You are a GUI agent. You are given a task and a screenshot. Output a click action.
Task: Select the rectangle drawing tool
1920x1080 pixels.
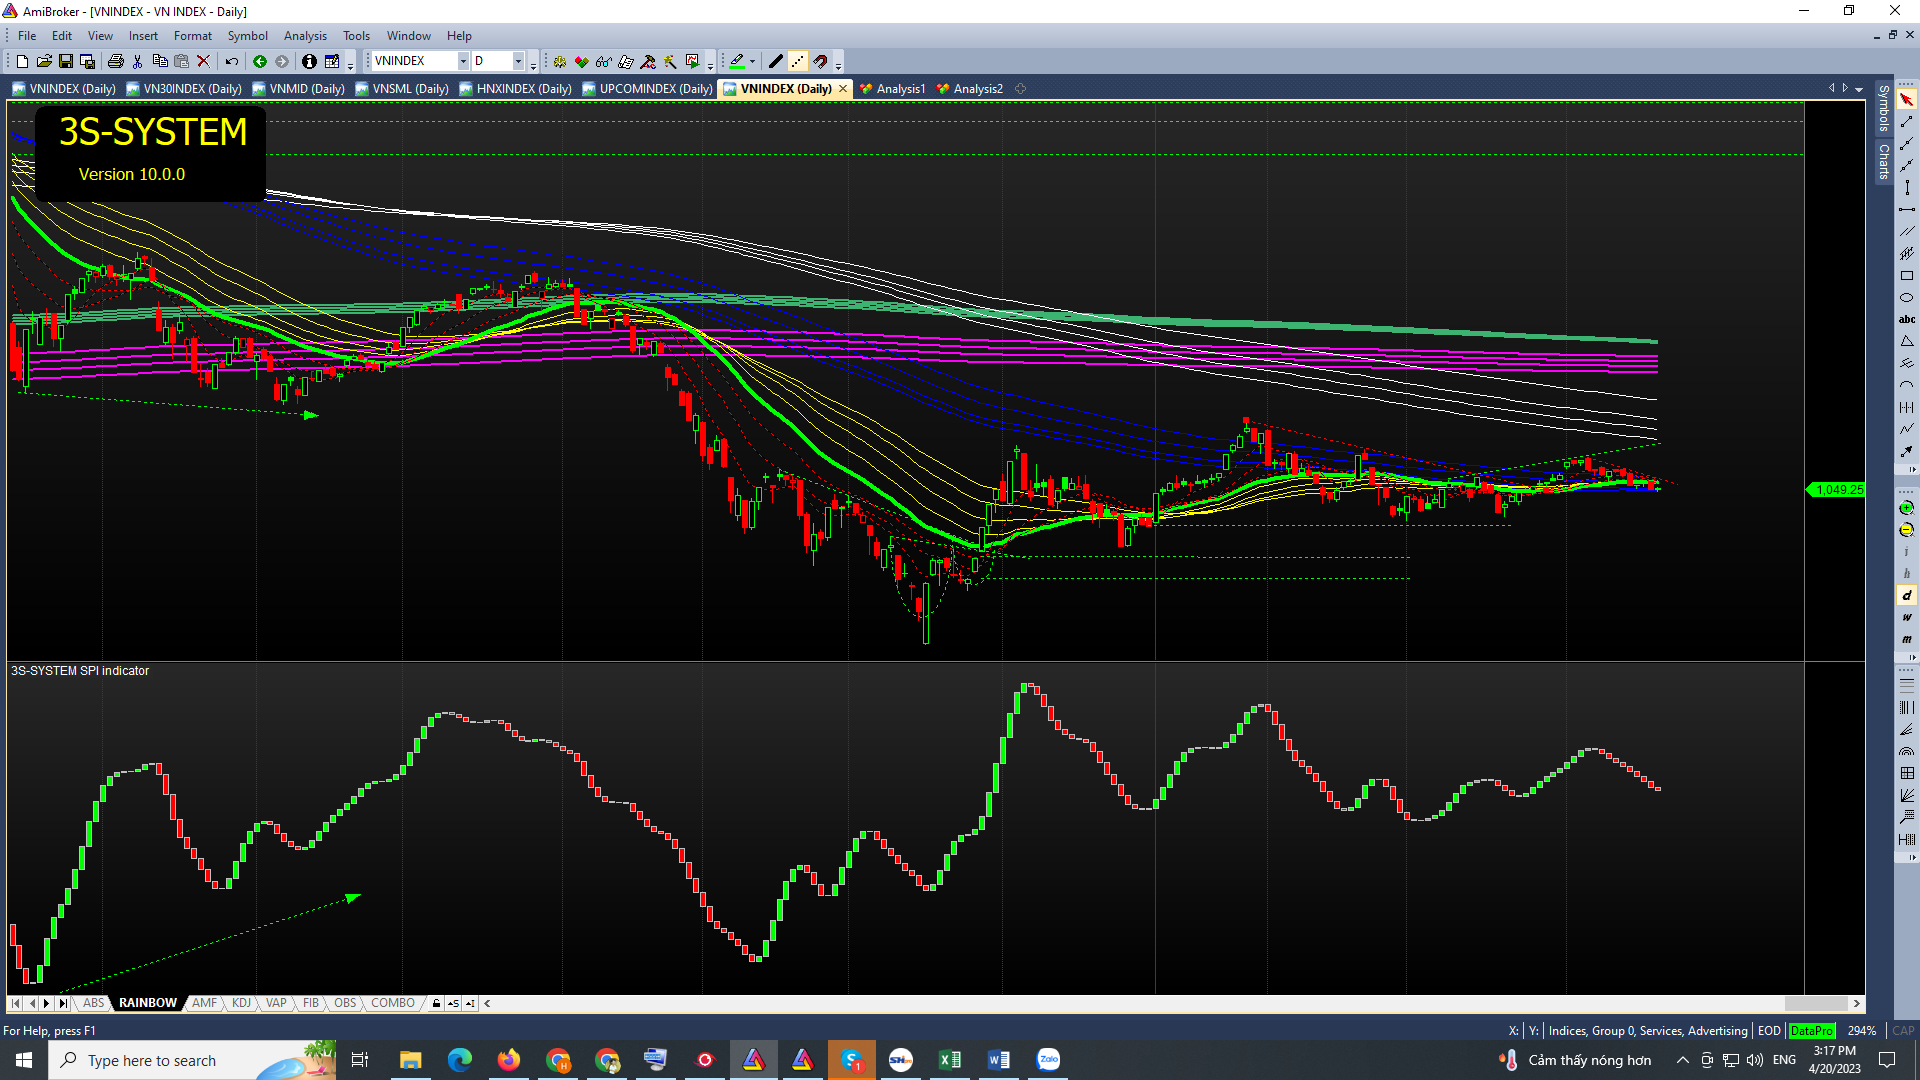point(1907,276)
